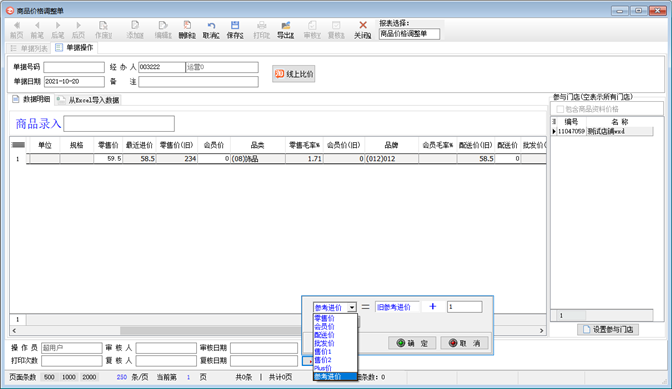Click the 商品录入 product entry field
672x389 pixels.
(119, 123)
